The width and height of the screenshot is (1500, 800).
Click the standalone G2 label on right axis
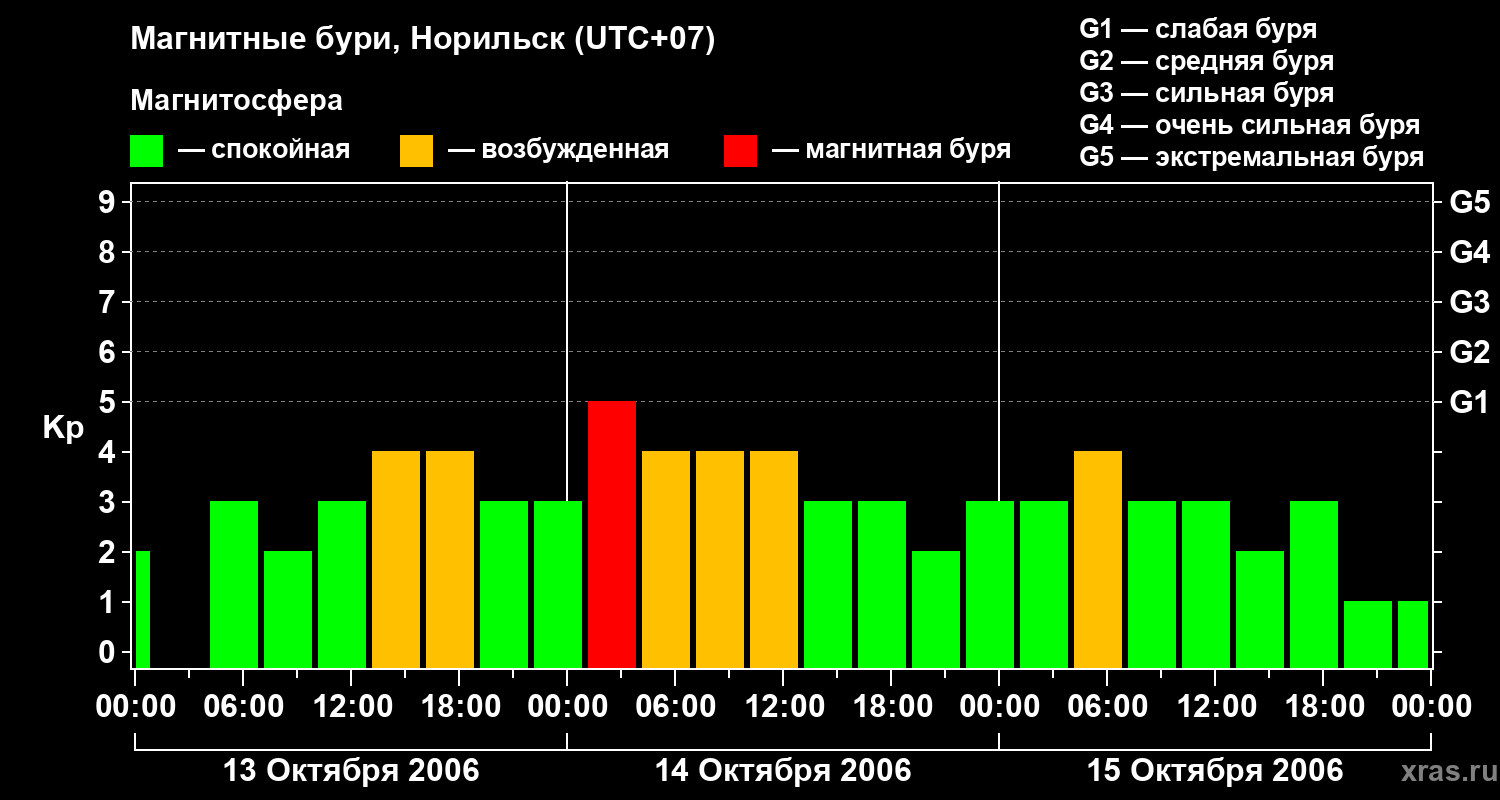[1470, 353]
